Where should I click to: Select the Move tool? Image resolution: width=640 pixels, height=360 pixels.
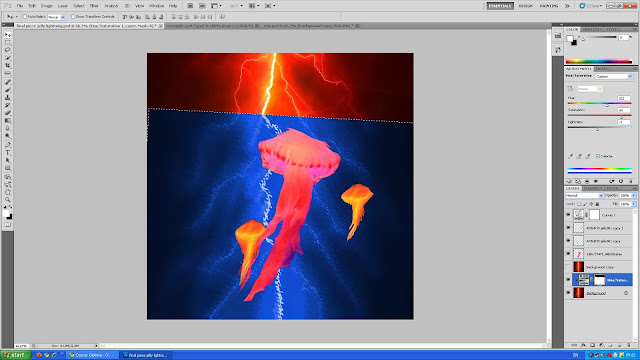coord(8,35)
